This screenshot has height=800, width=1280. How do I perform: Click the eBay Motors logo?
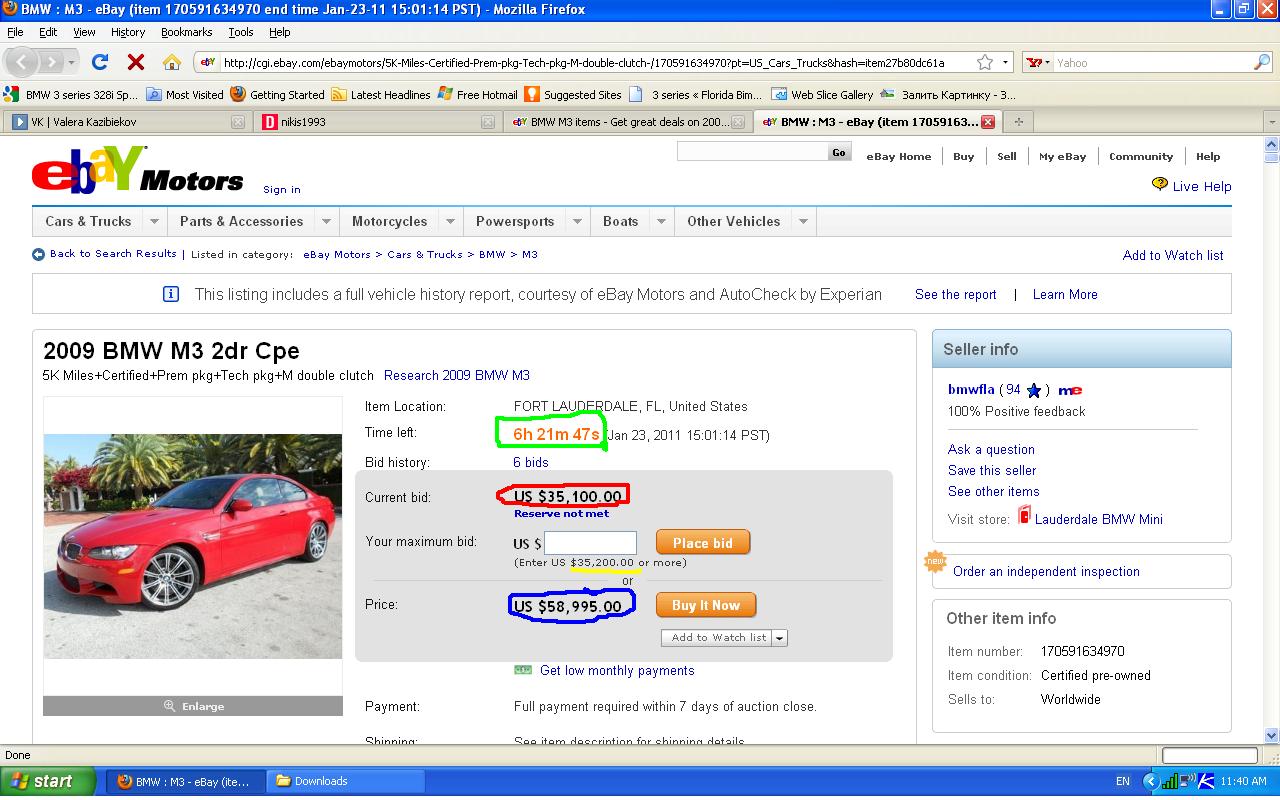tap(137, 170)
